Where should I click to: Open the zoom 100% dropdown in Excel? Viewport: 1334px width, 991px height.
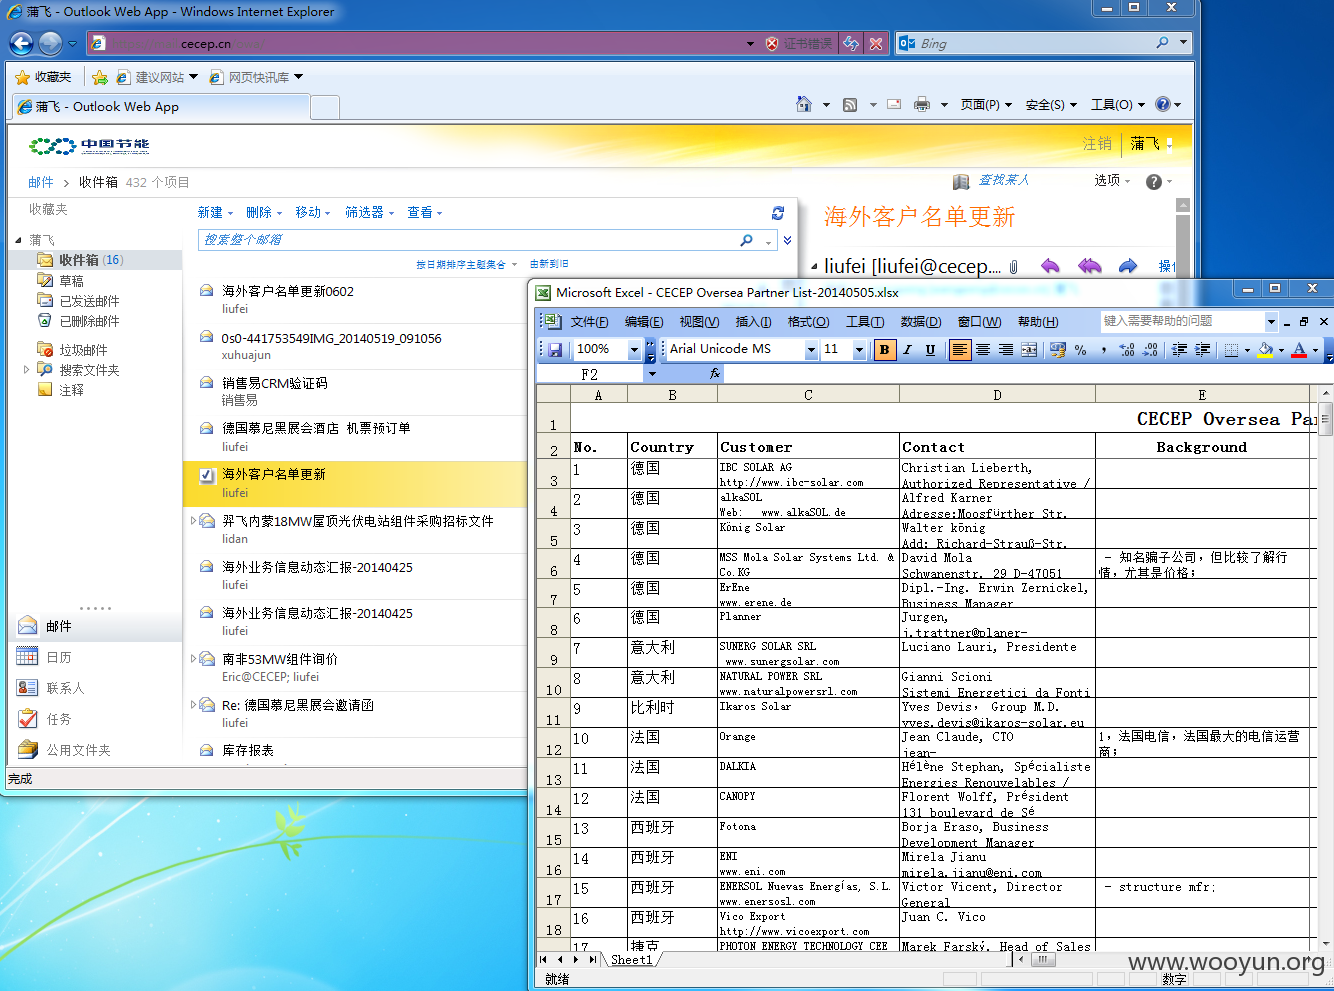[x=634, y=349]
